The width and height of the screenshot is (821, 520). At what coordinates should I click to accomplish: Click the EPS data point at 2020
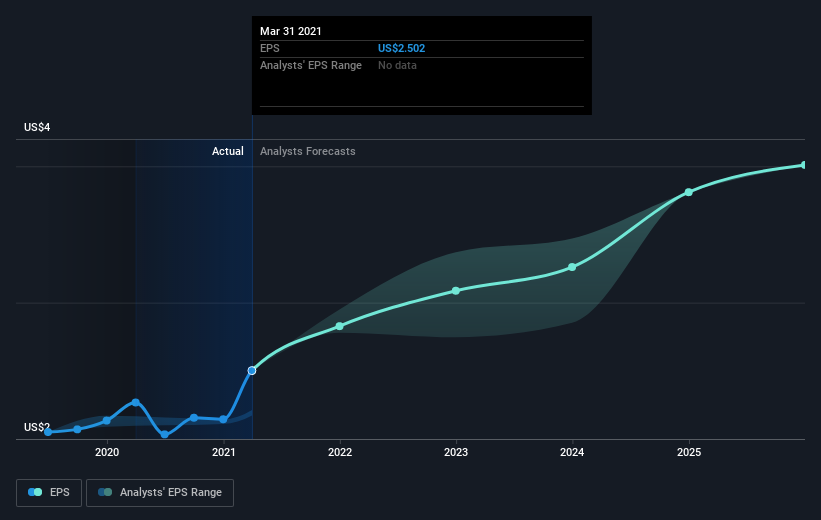click(x=107, y=421)
